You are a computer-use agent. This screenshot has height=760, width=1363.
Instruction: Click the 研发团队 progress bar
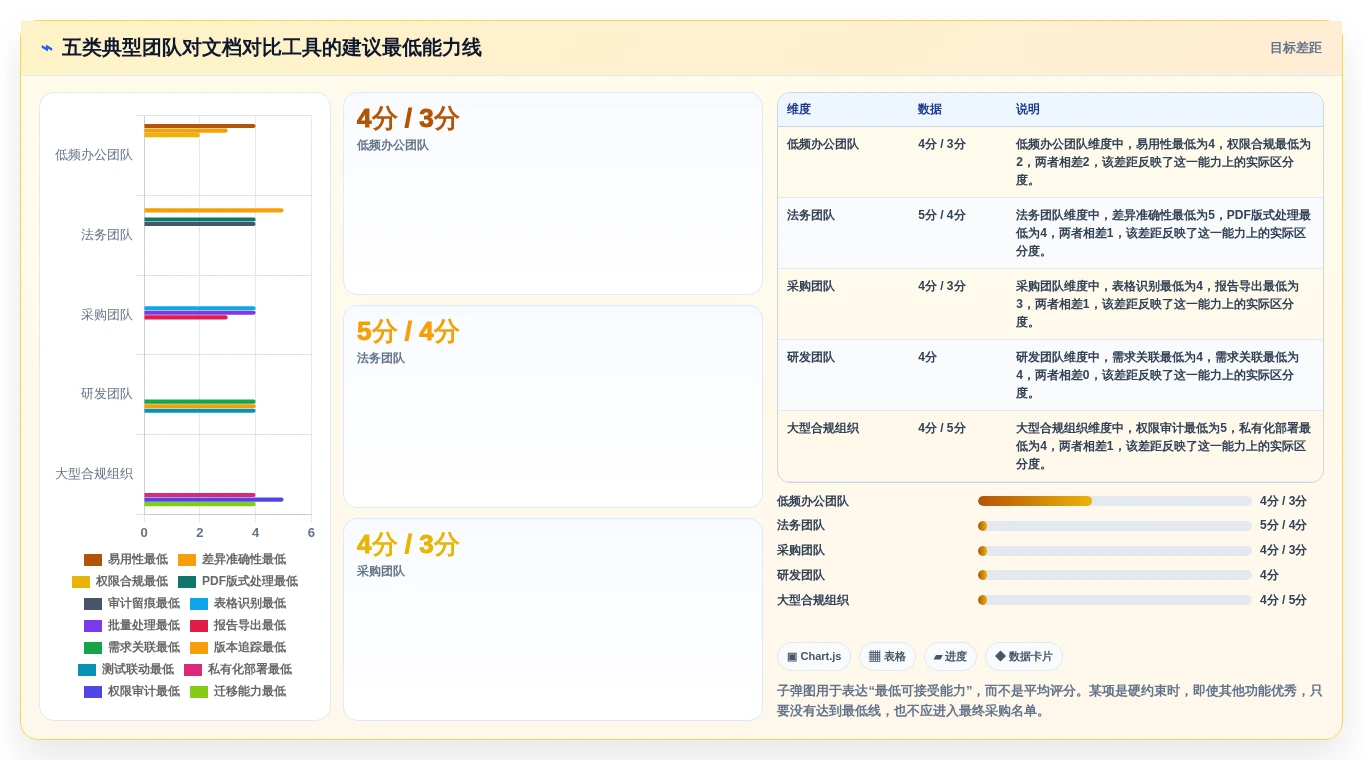coord(1115,575)
